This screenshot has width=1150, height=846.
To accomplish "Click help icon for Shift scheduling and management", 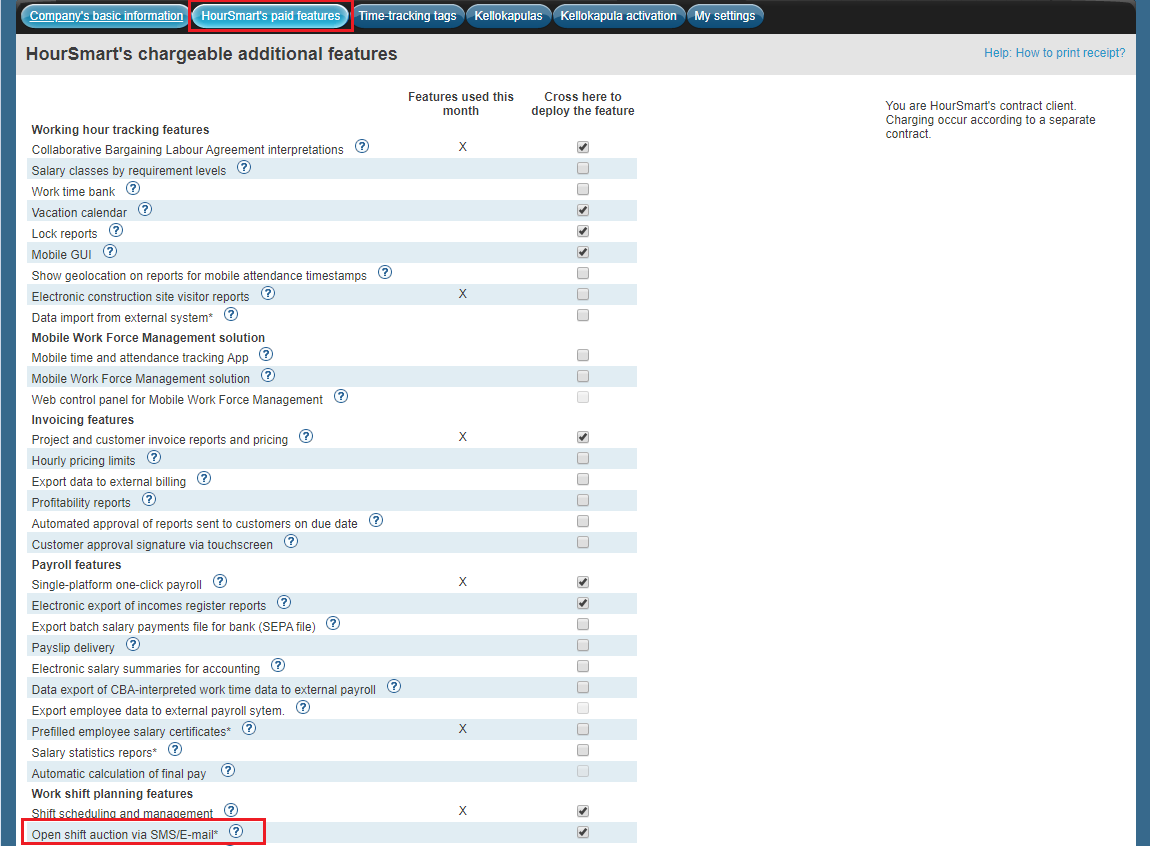I will coord(231,810).
